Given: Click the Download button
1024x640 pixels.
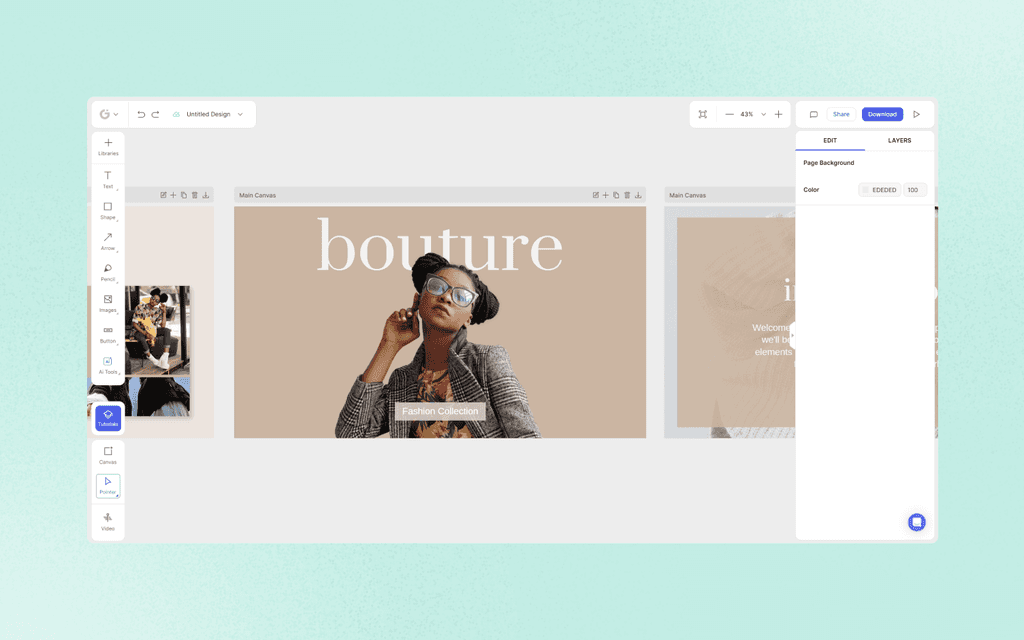Looking at the screenshot, I should click(x=882, y=113).
